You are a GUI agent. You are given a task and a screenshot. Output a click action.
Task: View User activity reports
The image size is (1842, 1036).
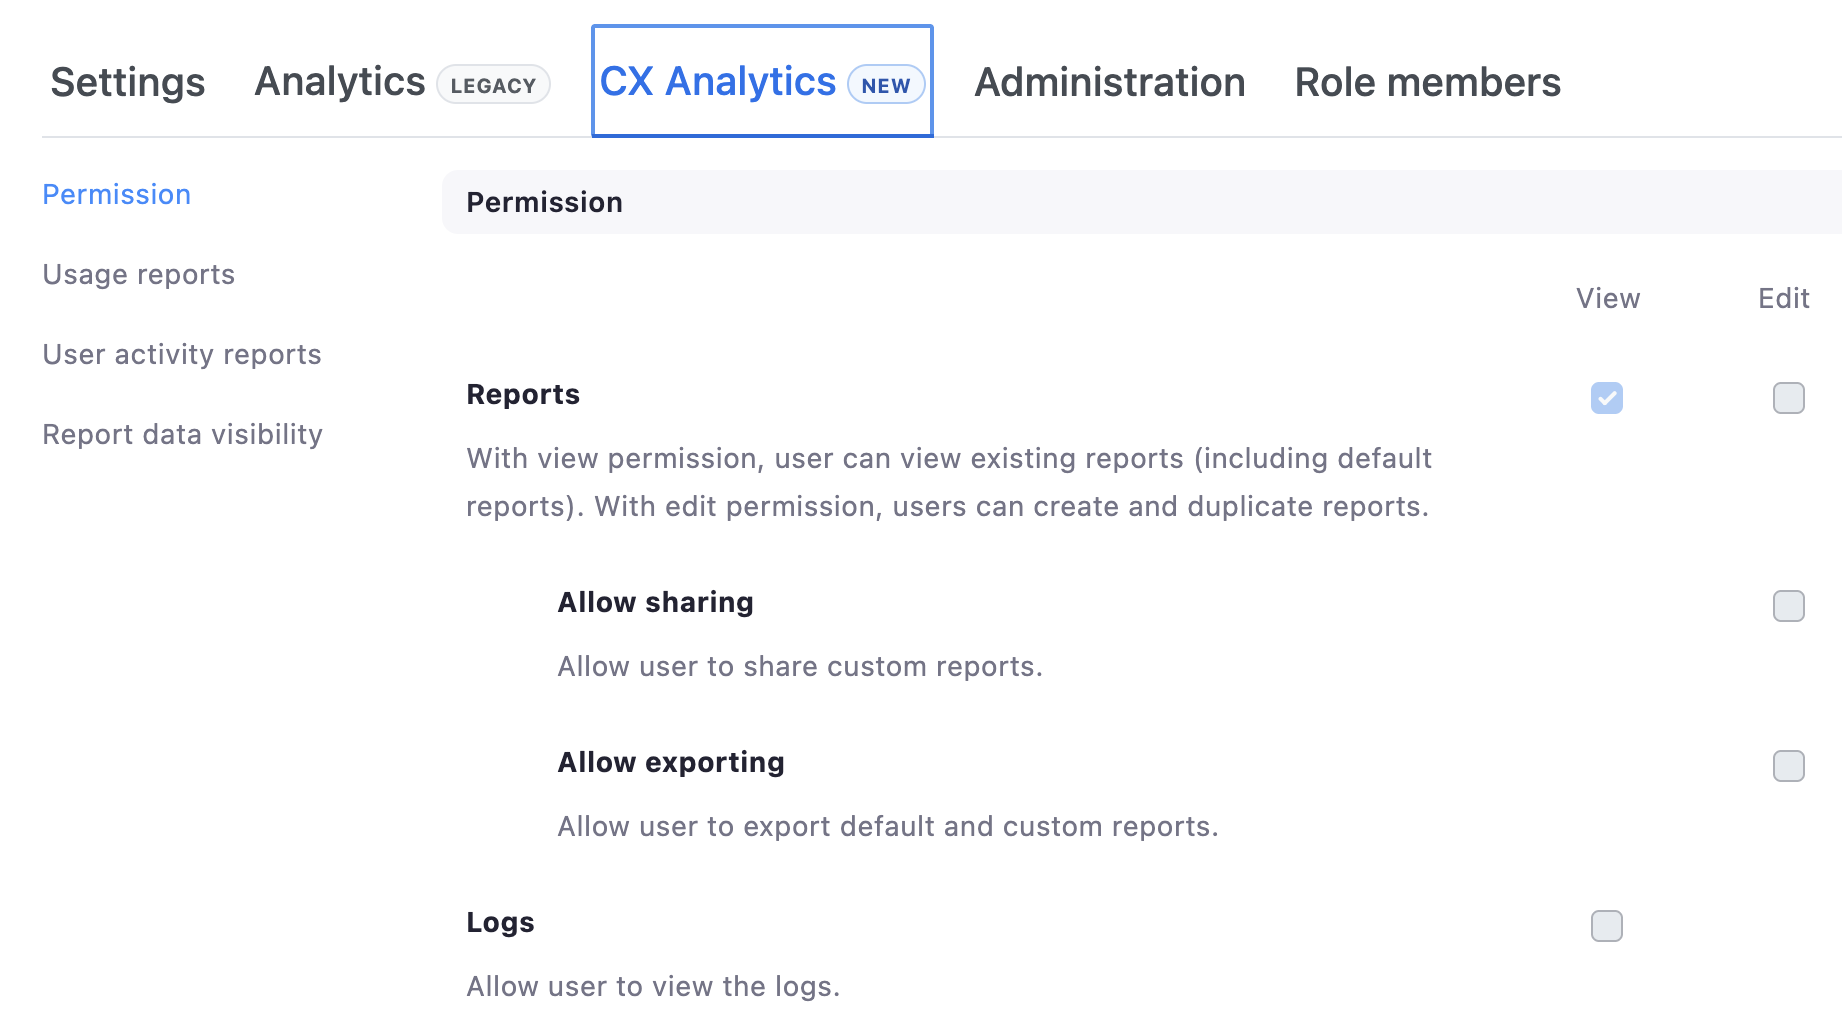(x=182, y=354)
